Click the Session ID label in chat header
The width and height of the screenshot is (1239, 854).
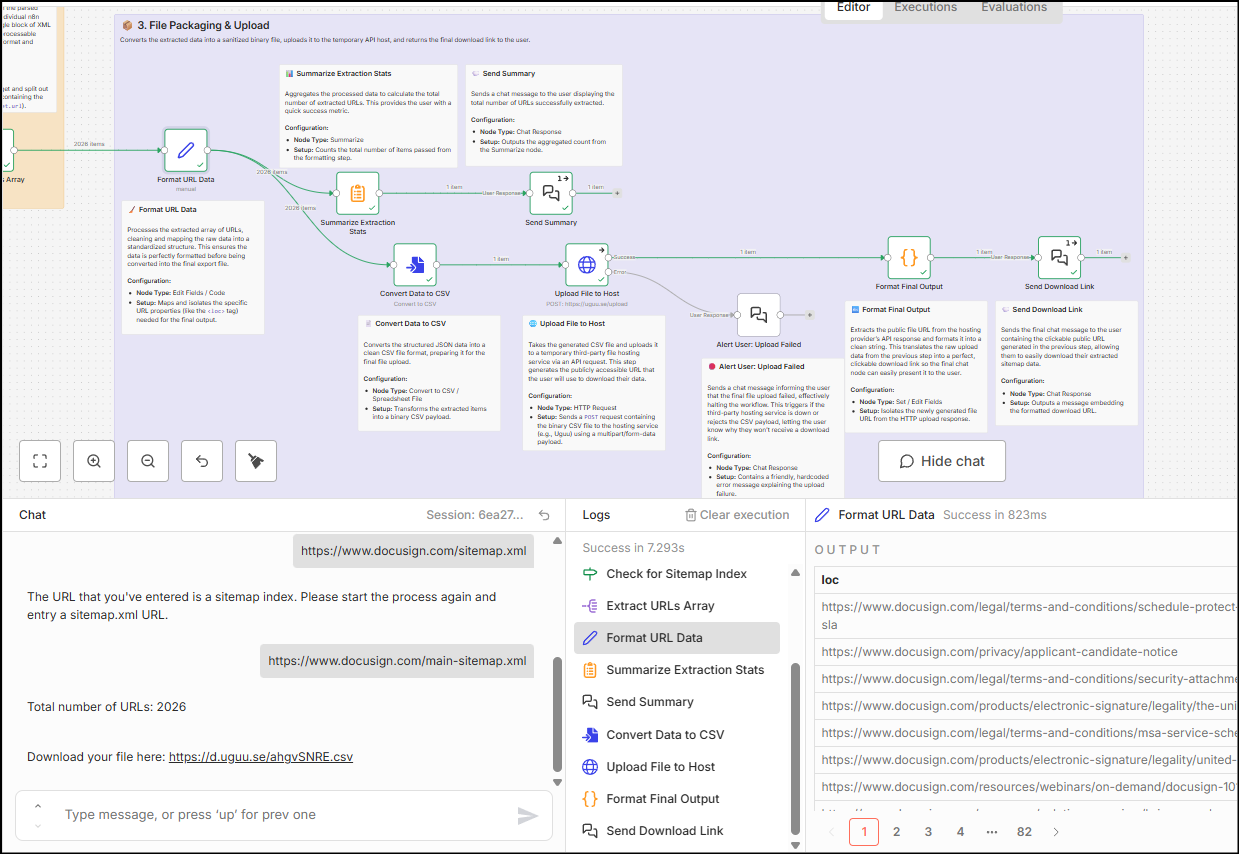(475, 515)
